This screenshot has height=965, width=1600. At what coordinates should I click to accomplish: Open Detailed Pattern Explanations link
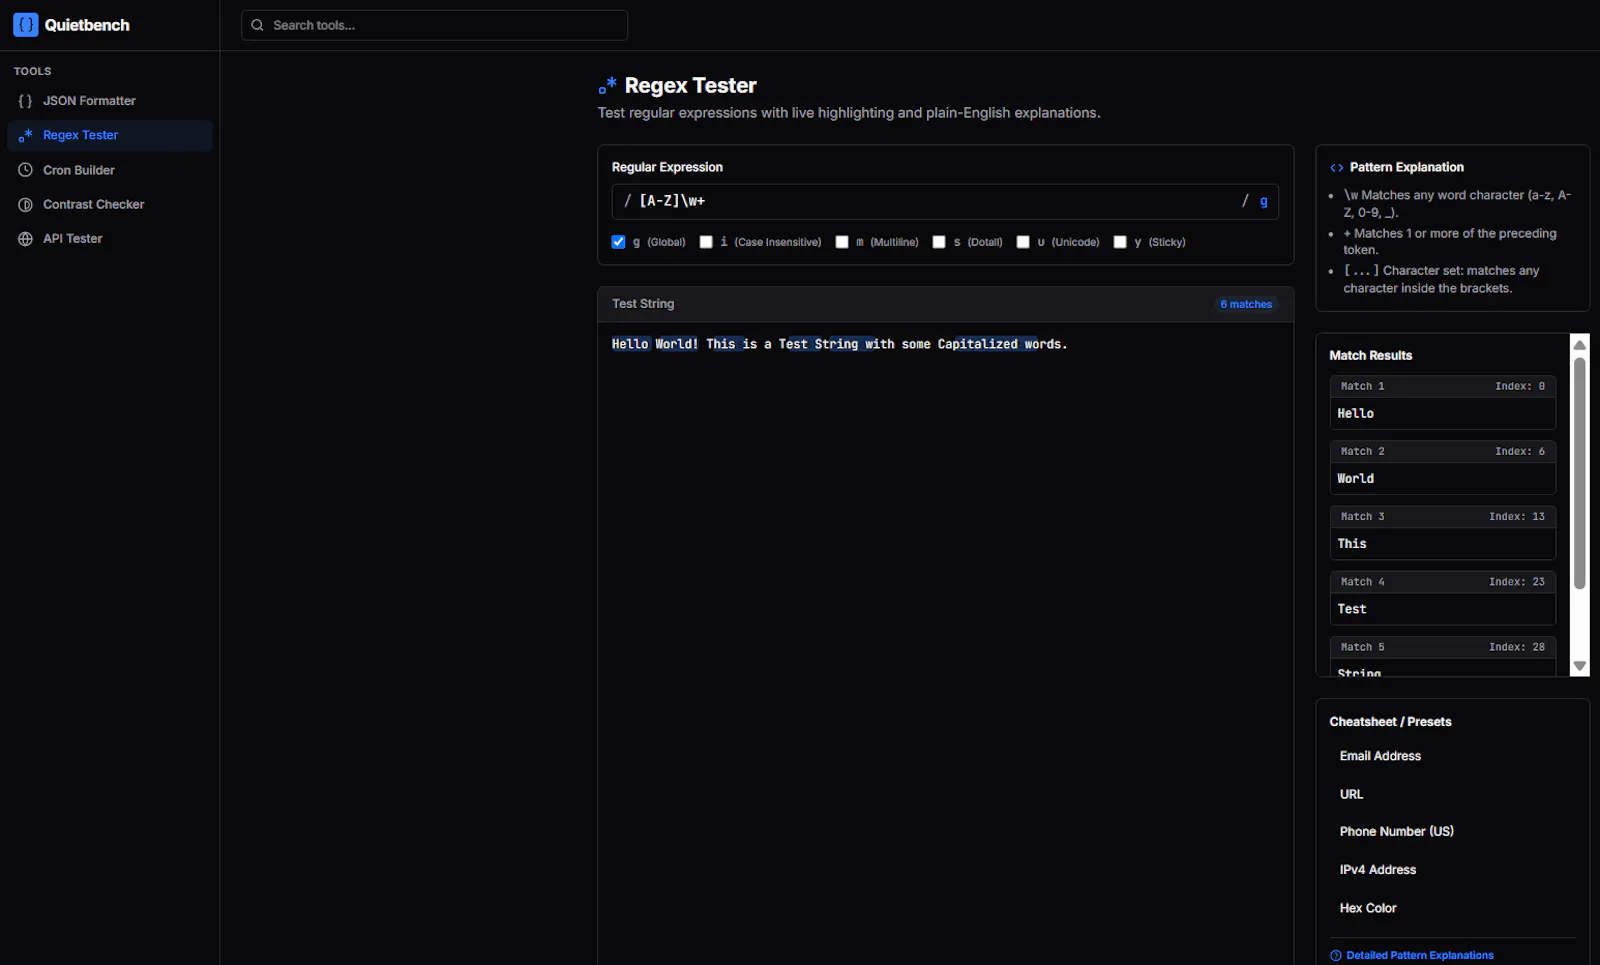[x=1420, y=956]
